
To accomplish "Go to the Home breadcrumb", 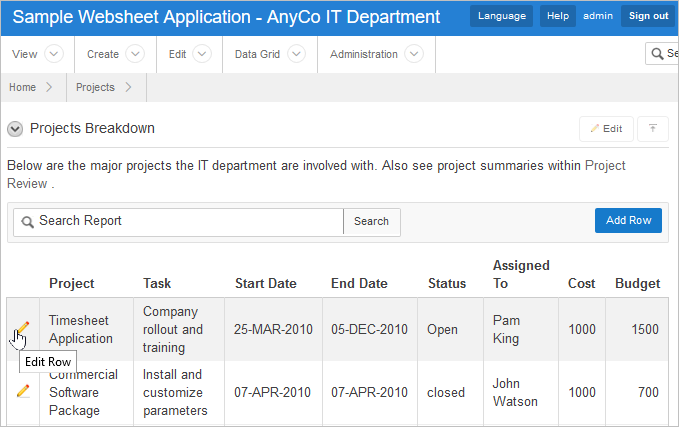I will 22,87.
